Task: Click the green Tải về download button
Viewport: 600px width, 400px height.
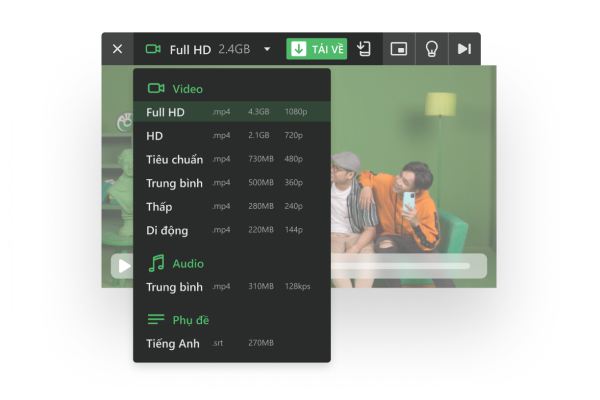Action: [316, 49]
